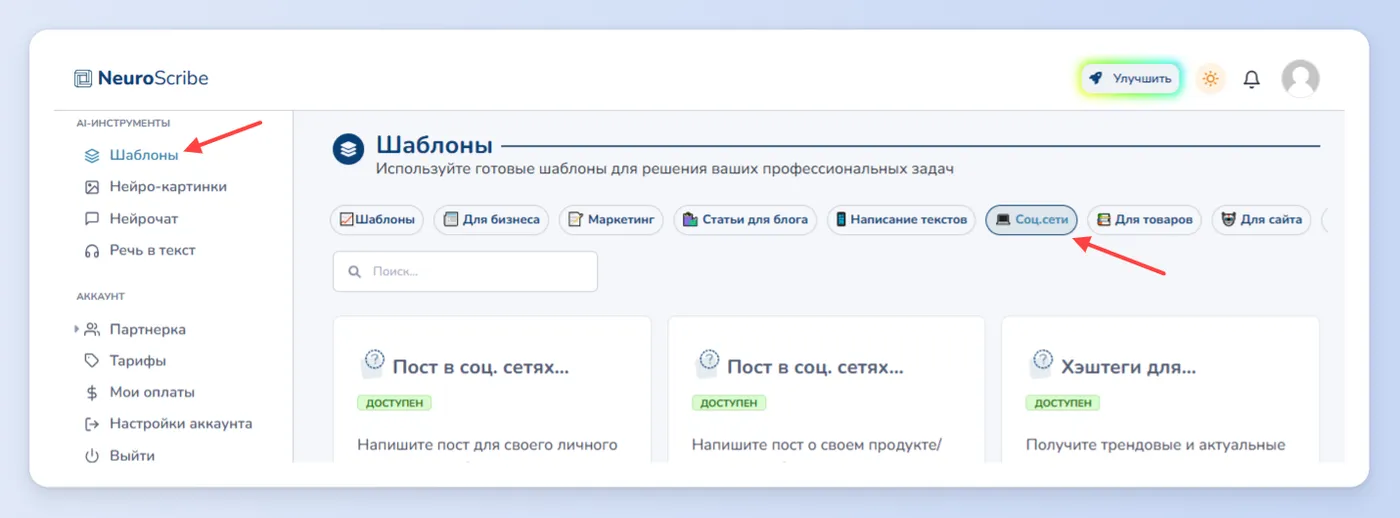The width and height of the screenshot is (1400, 518).
Task: Click the magnifier icon in the search field
Action: click(354, 272)
